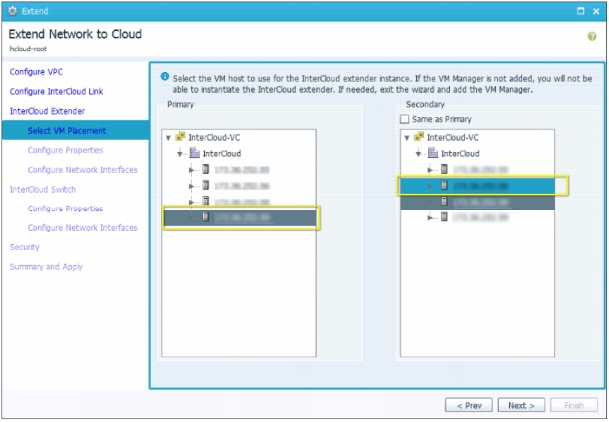Image resolution: width=609 pixels, height=422 pixels.
Task: Open Configure Network Interfaces under InterCloud Extender
Action: pos(82,170)
